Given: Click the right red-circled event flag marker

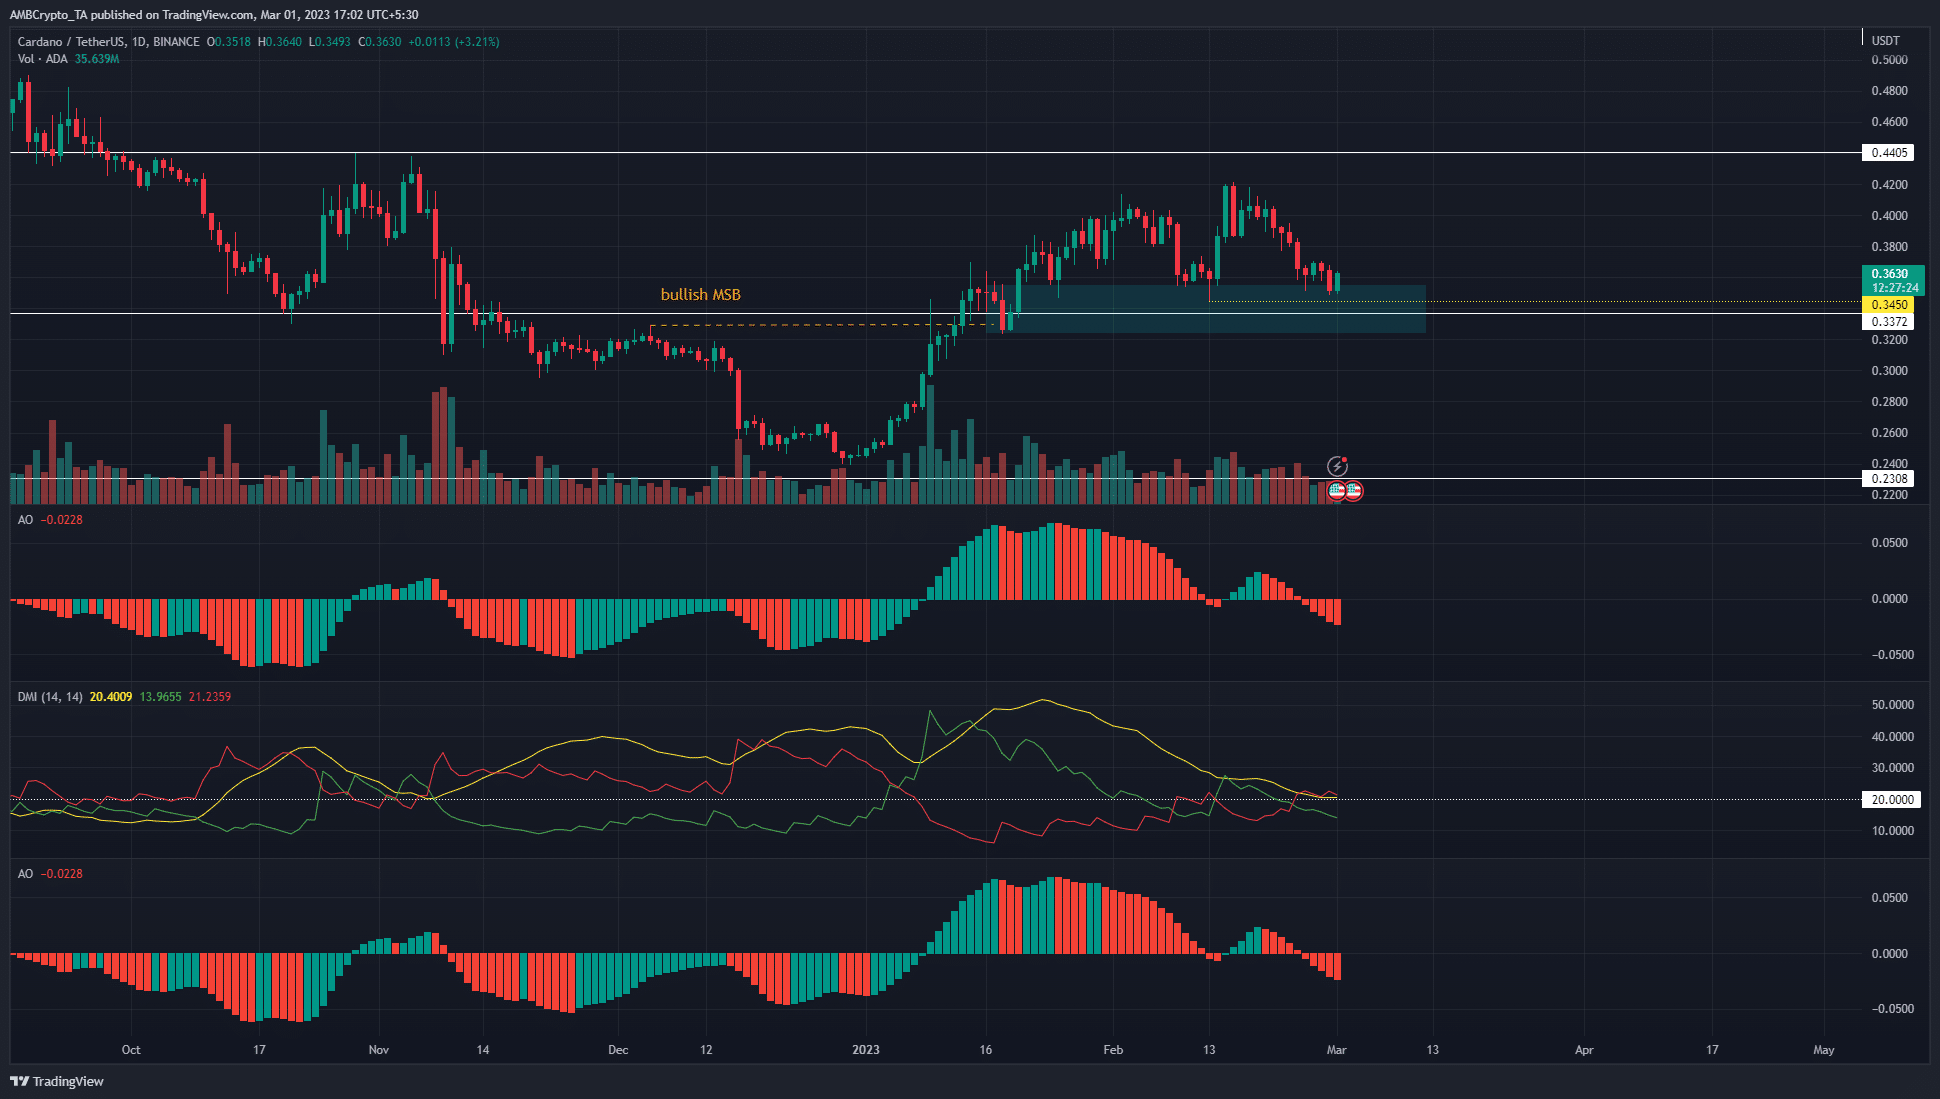Looking at the screenshot, I should (x=1353, y=490).
